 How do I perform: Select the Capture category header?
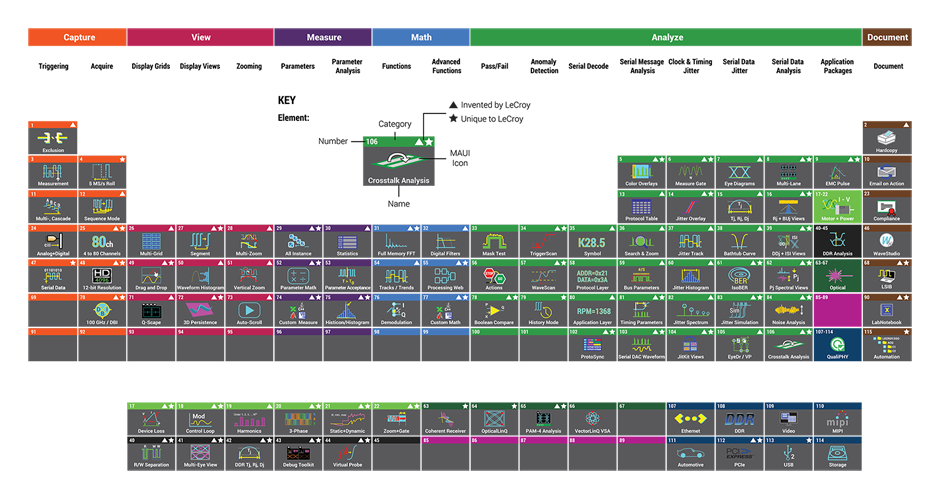(77, 37)
